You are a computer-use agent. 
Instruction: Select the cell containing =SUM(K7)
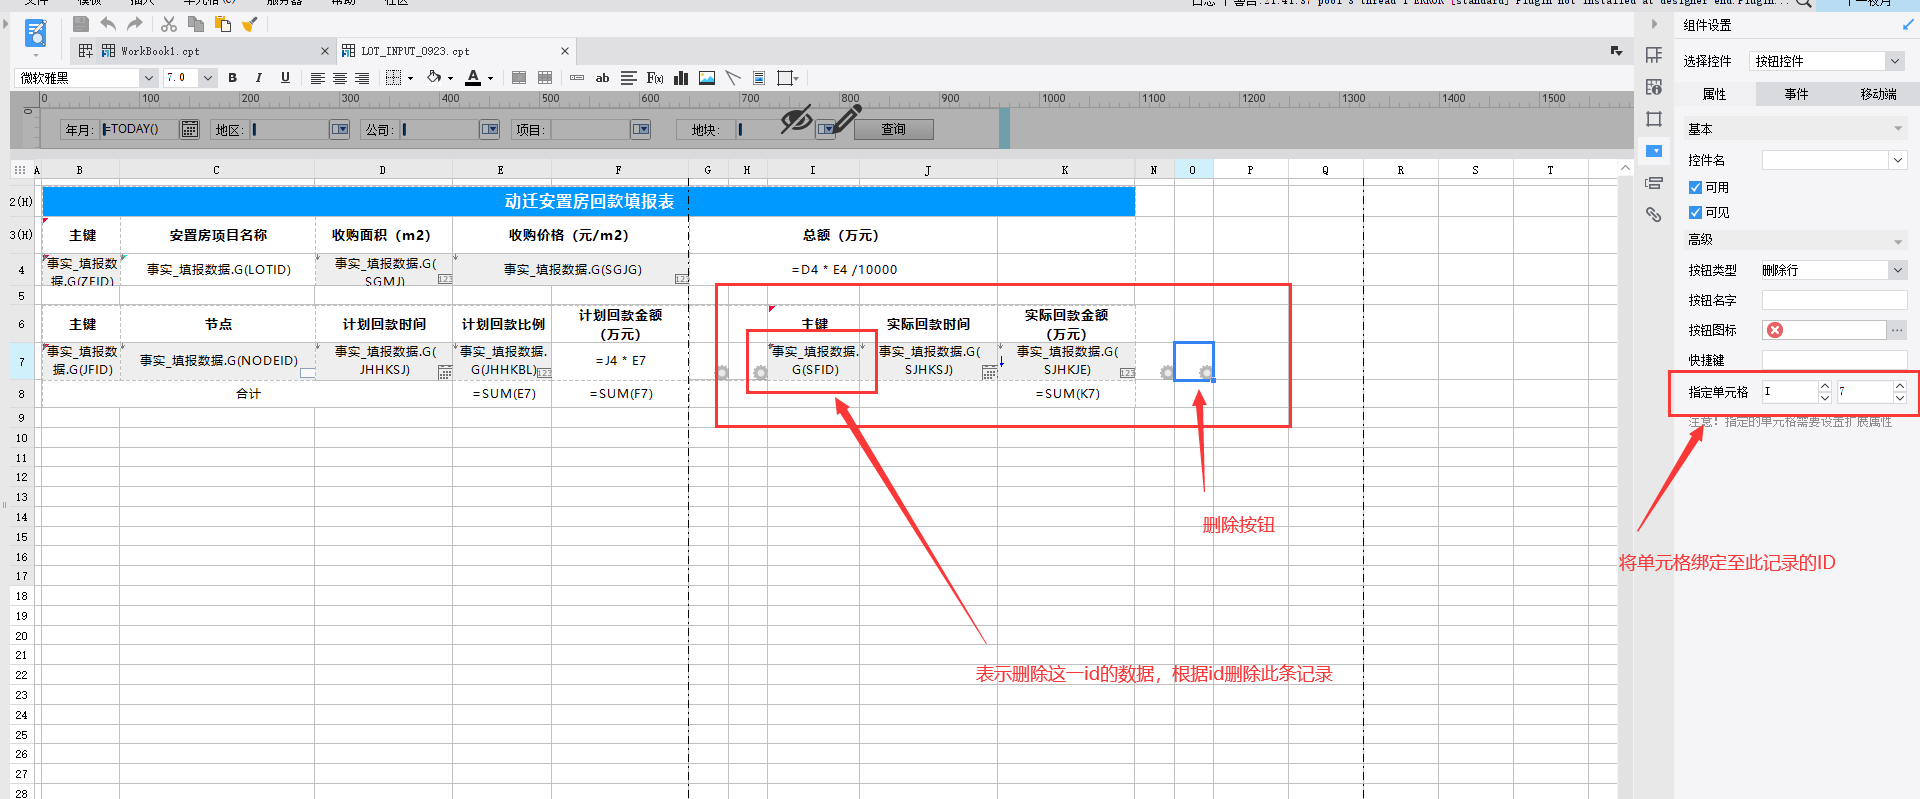point(1067,394)
